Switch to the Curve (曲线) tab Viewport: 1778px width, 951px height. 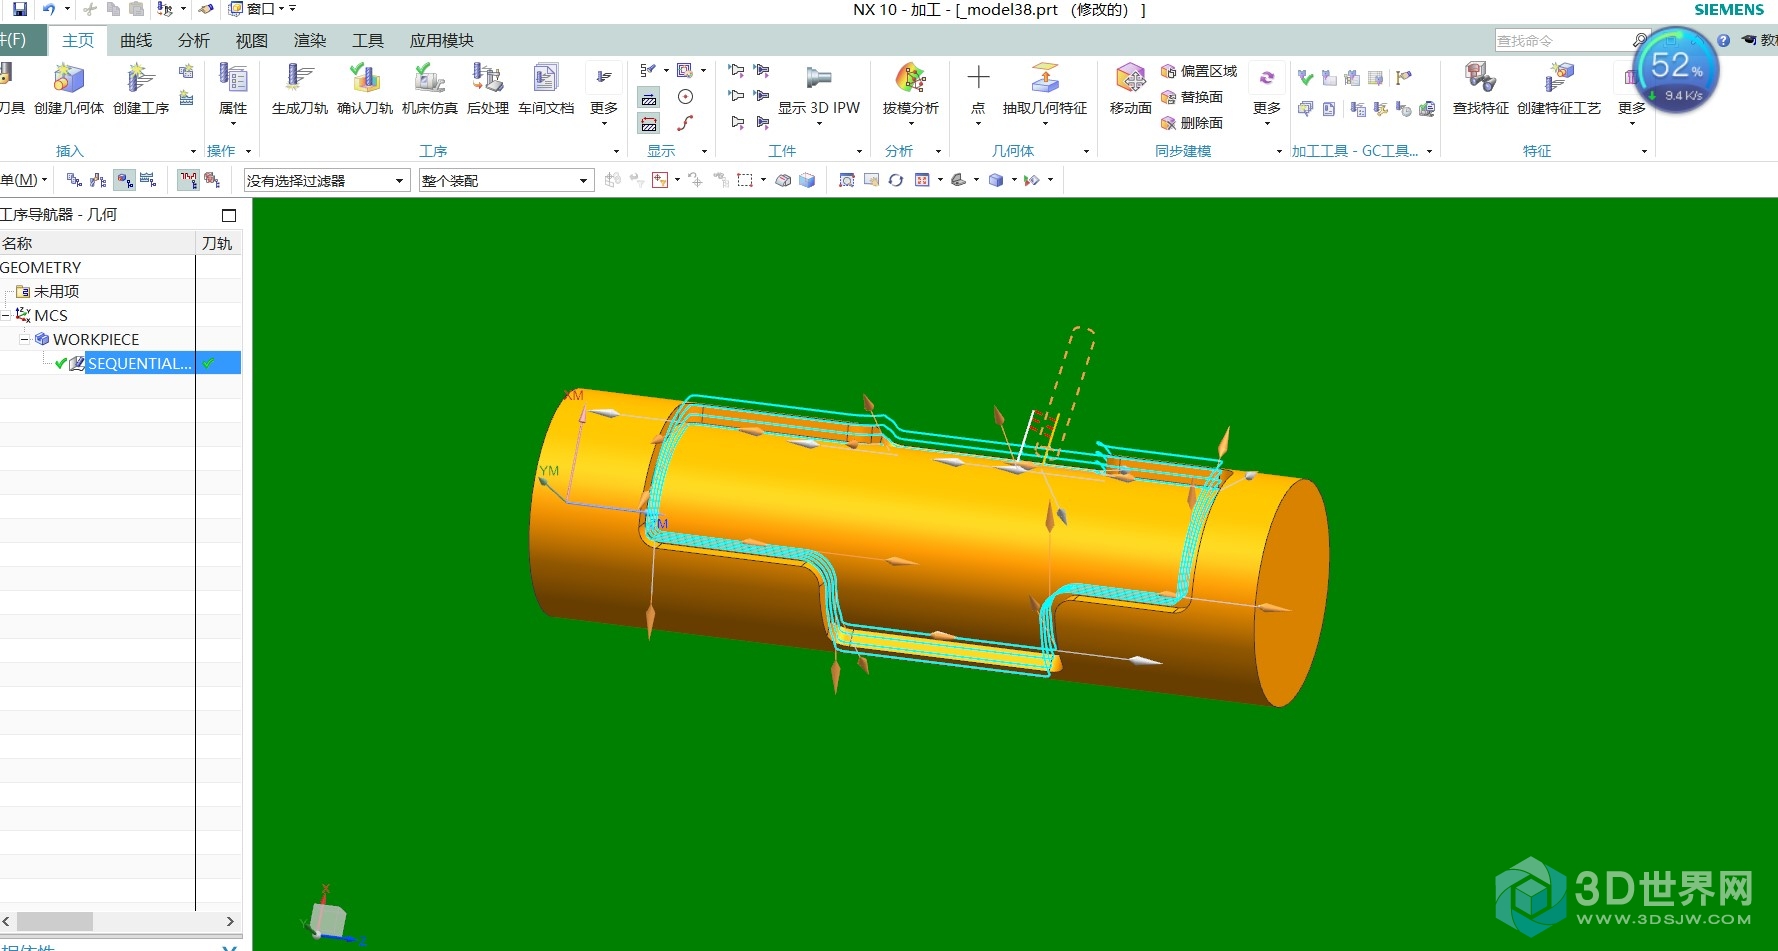[136, 40]
